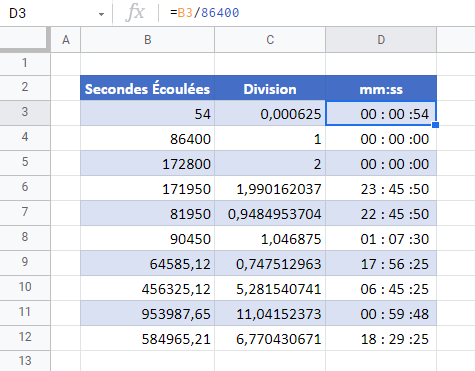Select row 8 header
This screenshot has width=475, height=371.
coord(25,238)
